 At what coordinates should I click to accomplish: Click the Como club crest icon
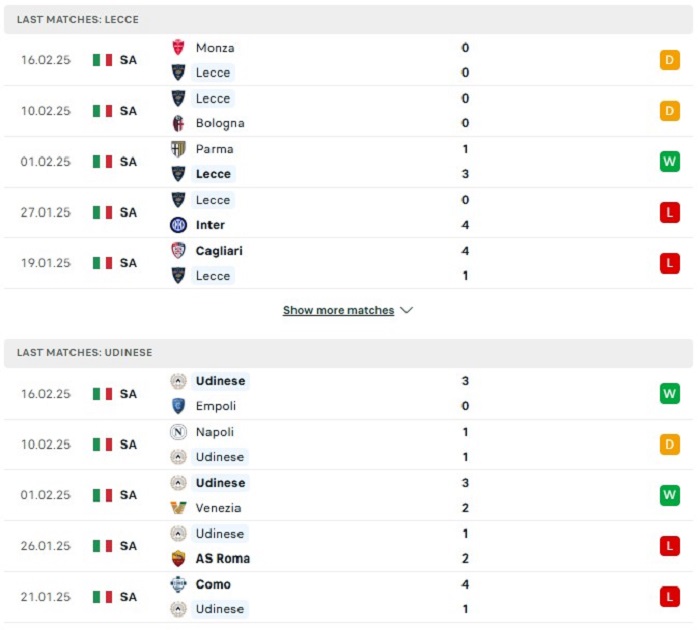pyautogui.click(x=178, y=584)
